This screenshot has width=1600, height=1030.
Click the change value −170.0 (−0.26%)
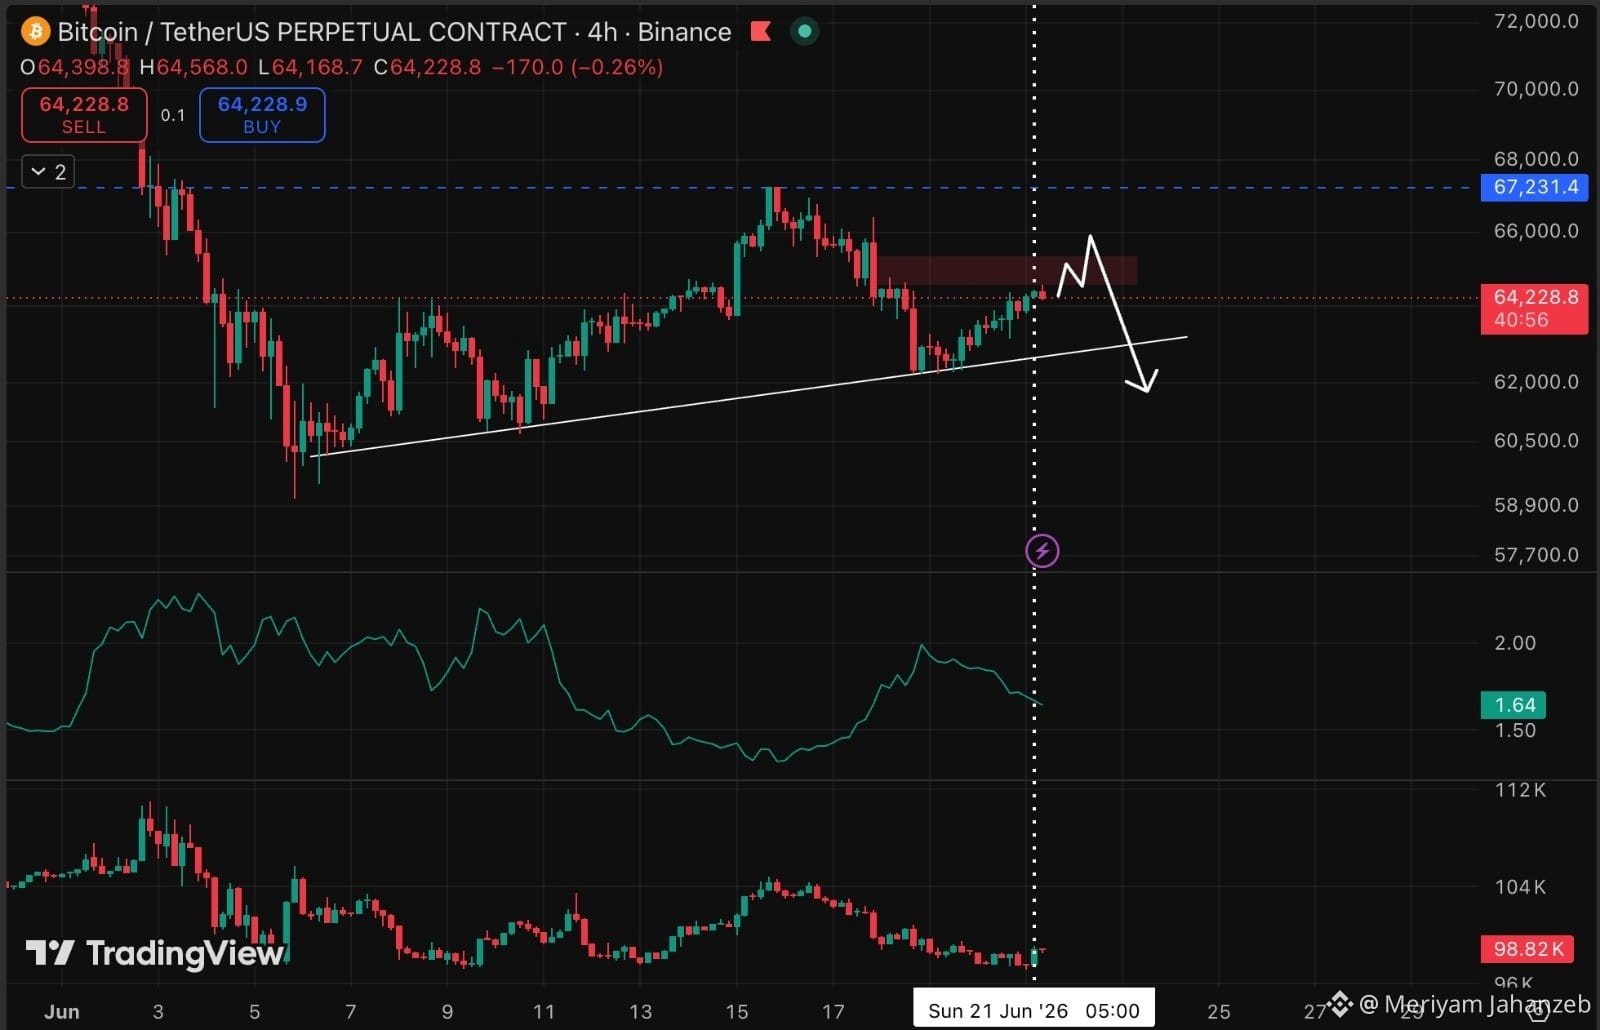pyautogui.click(x=577, y=67)
